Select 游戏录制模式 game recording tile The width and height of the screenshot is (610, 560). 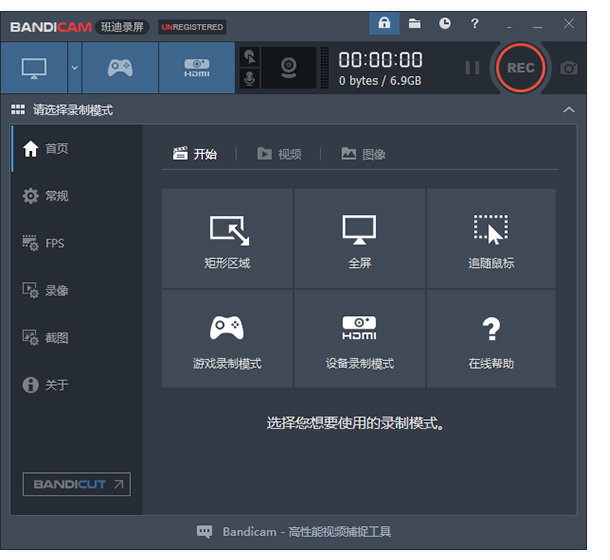pyautogui.click(x=227, y=339)
